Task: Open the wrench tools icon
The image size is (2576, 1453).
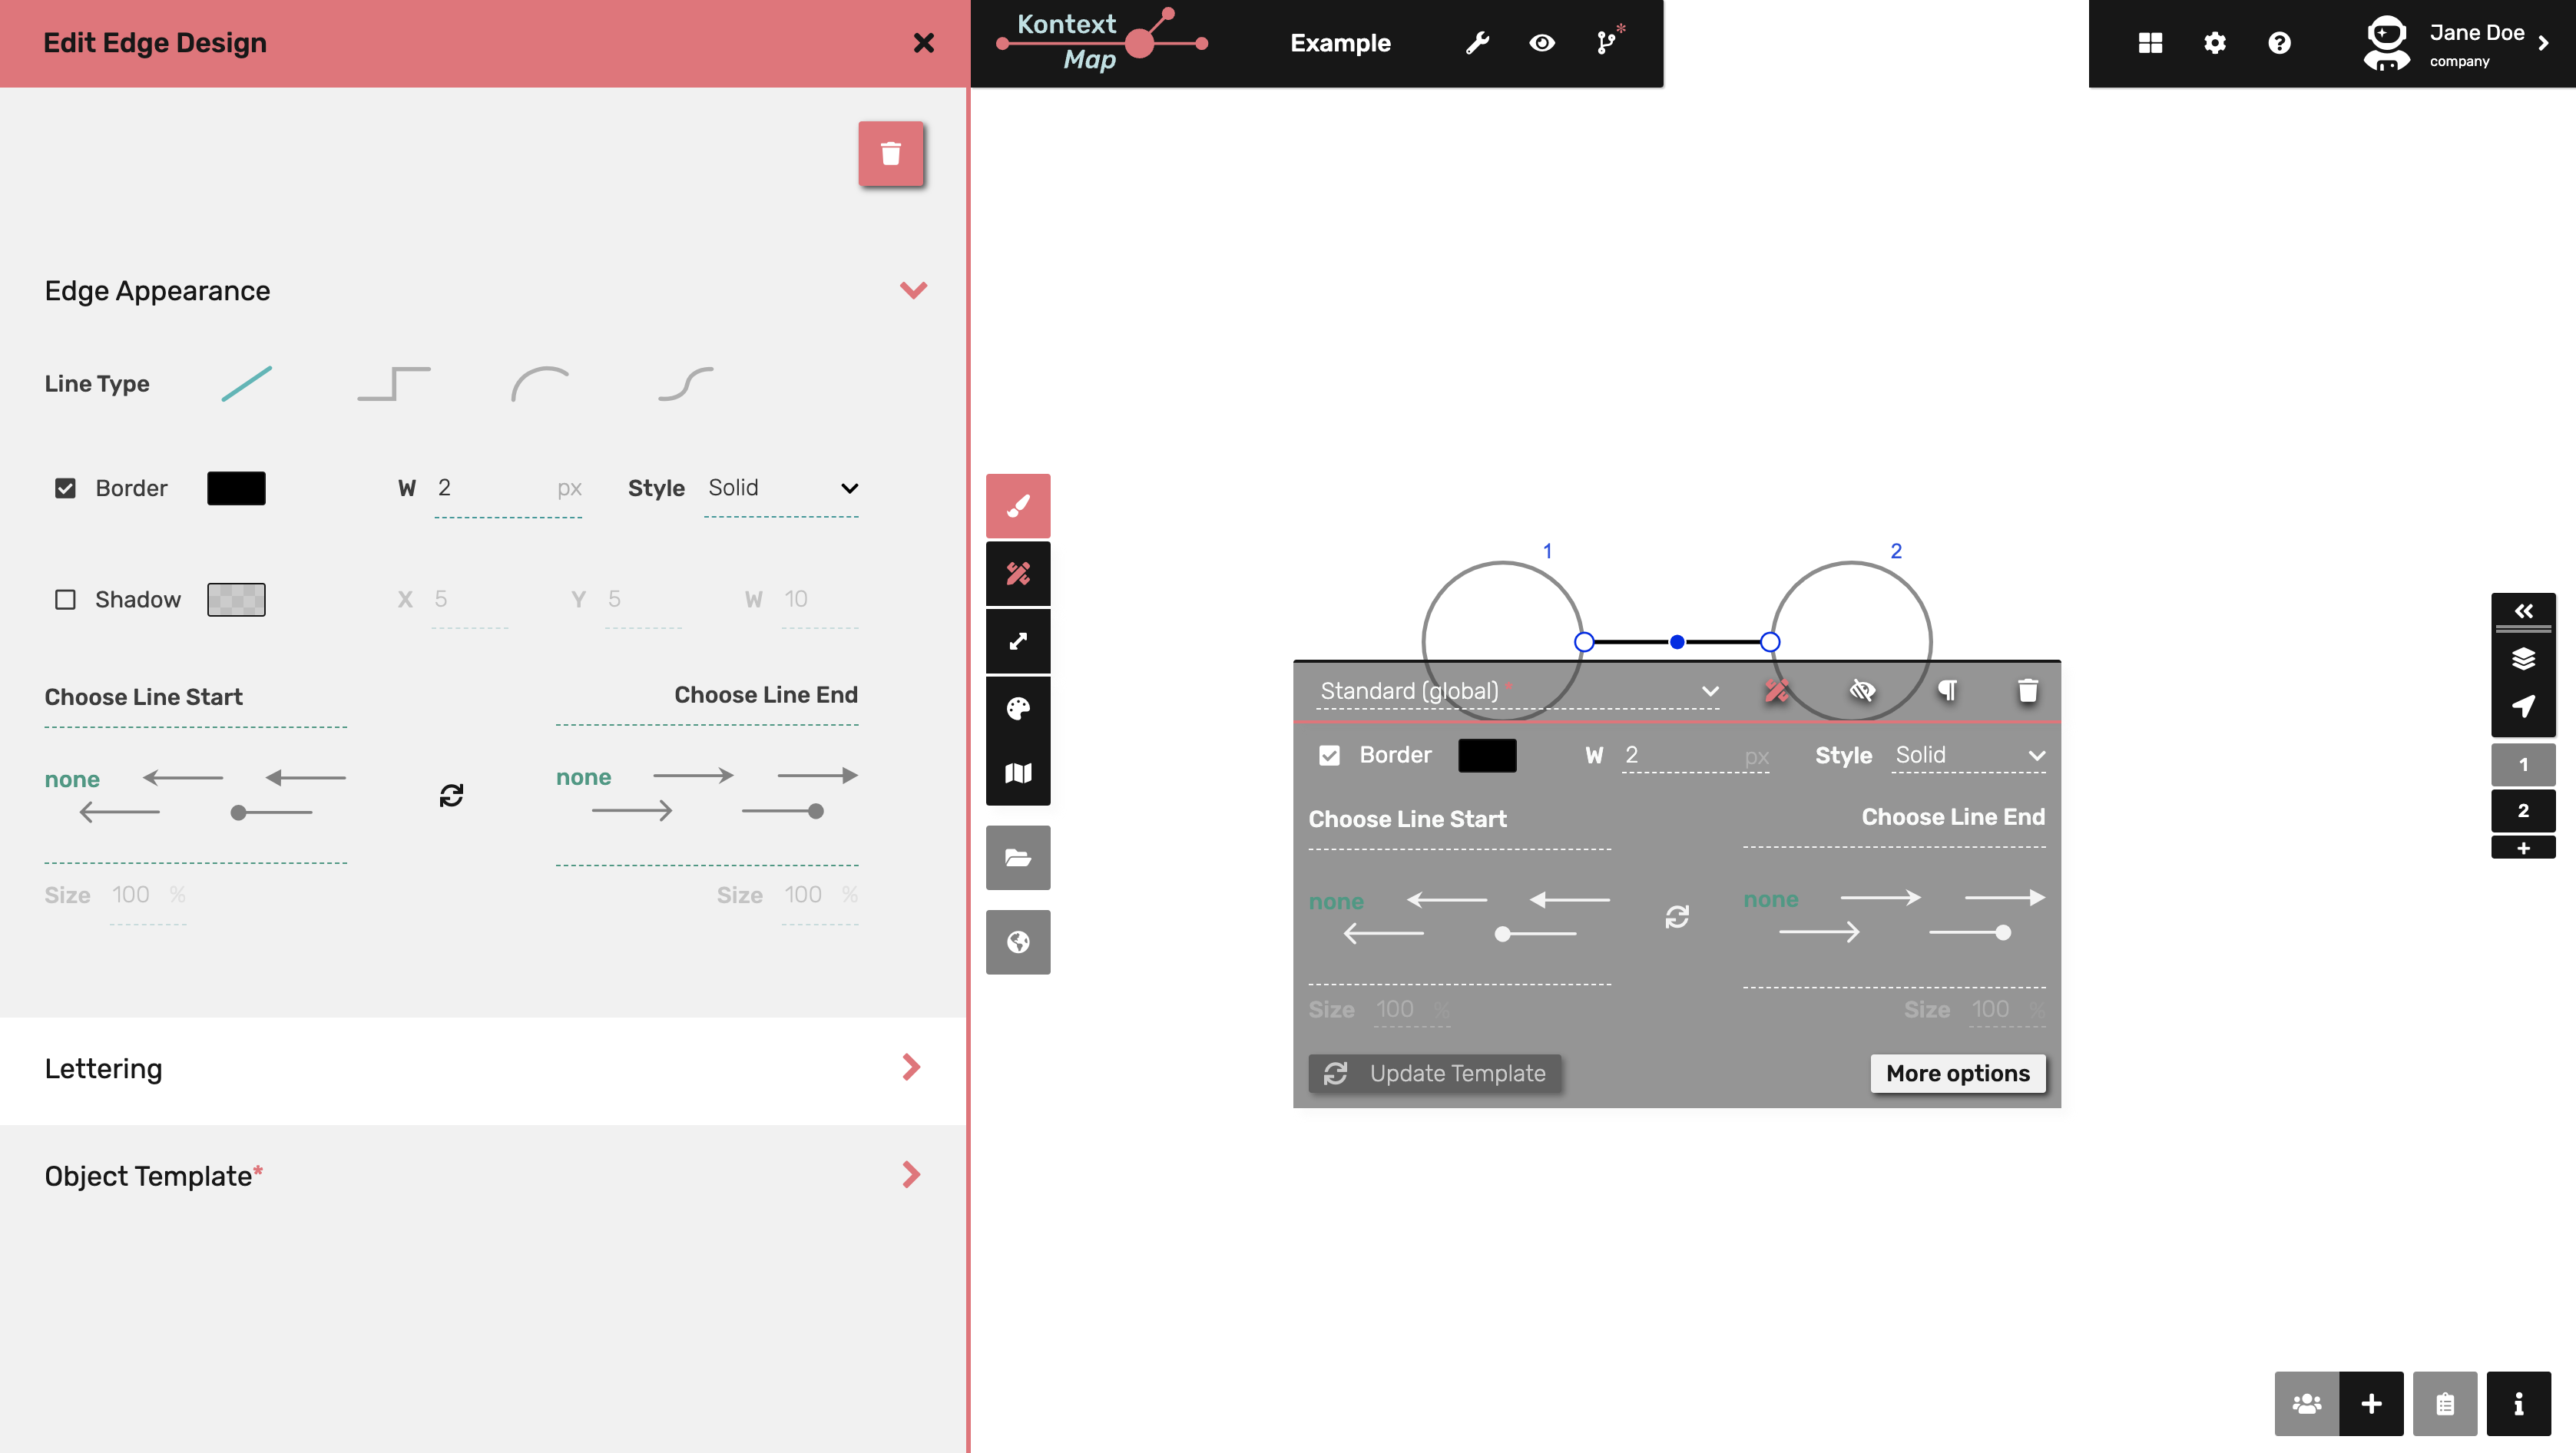Action: click(x=1477, y=43)
